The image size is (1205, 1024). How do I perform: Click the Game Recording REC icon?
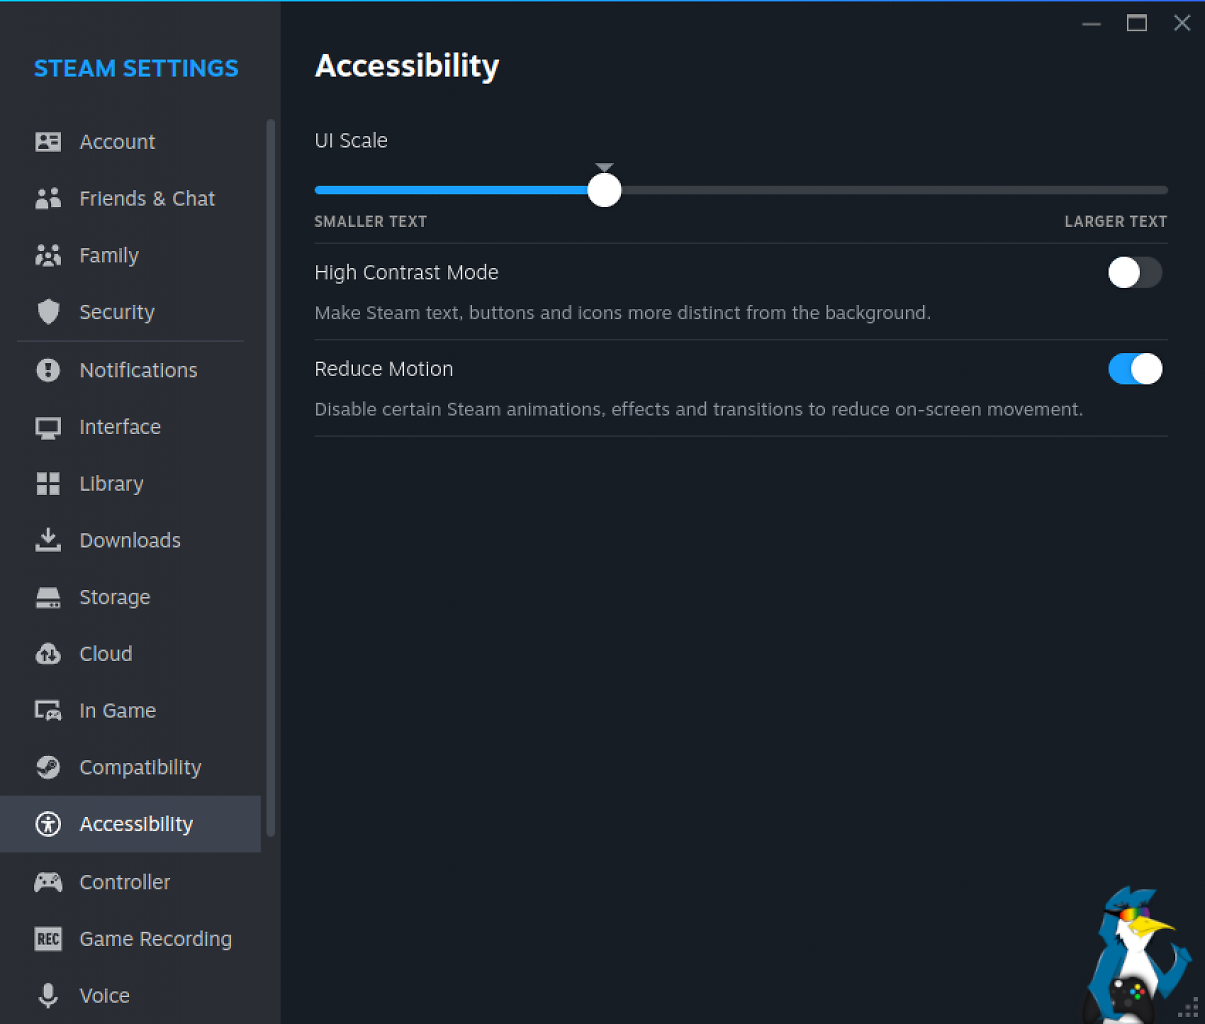point(48,939)
